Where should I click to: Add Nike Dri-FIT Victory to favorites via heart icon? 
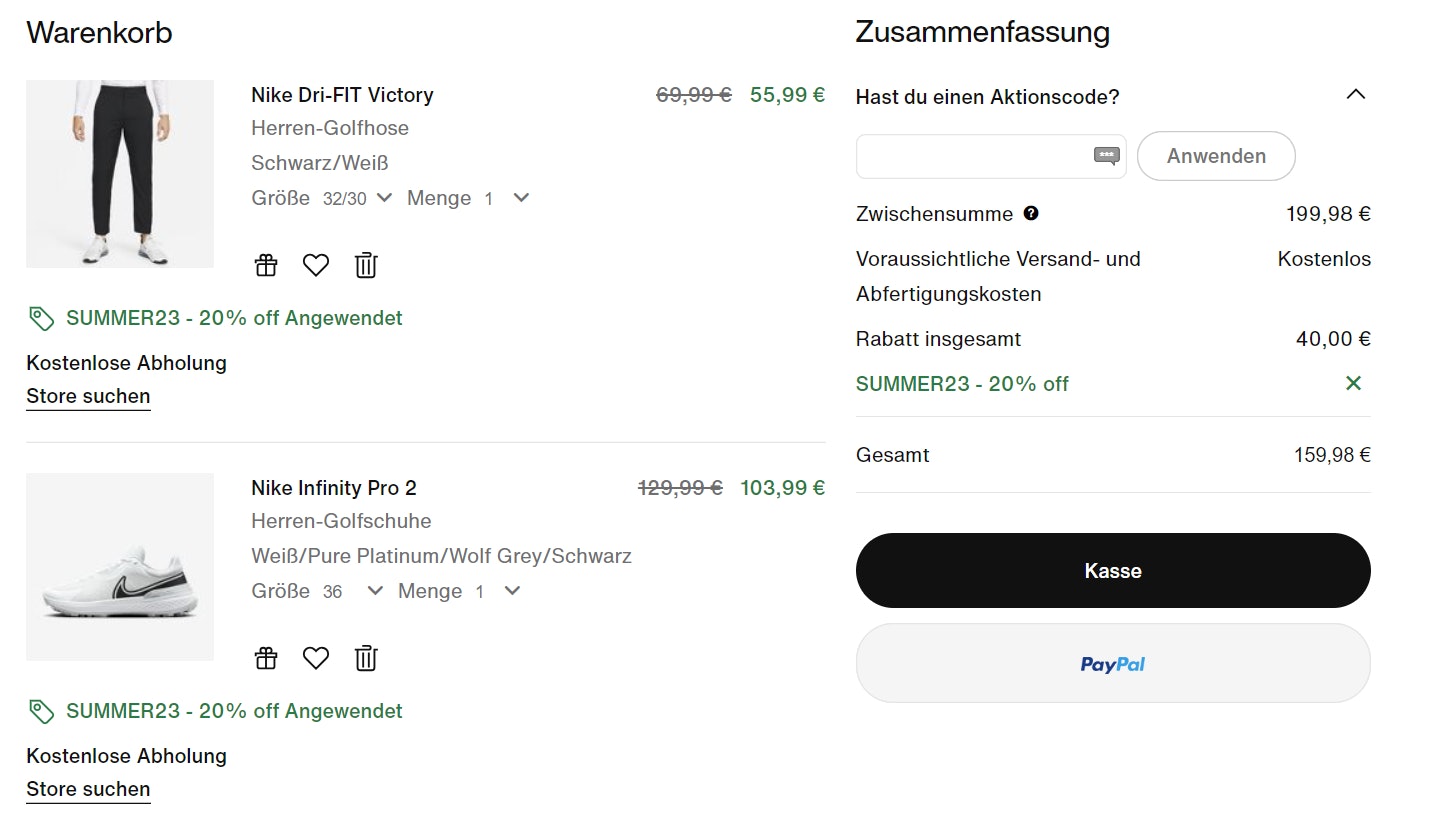pos(315,264)
